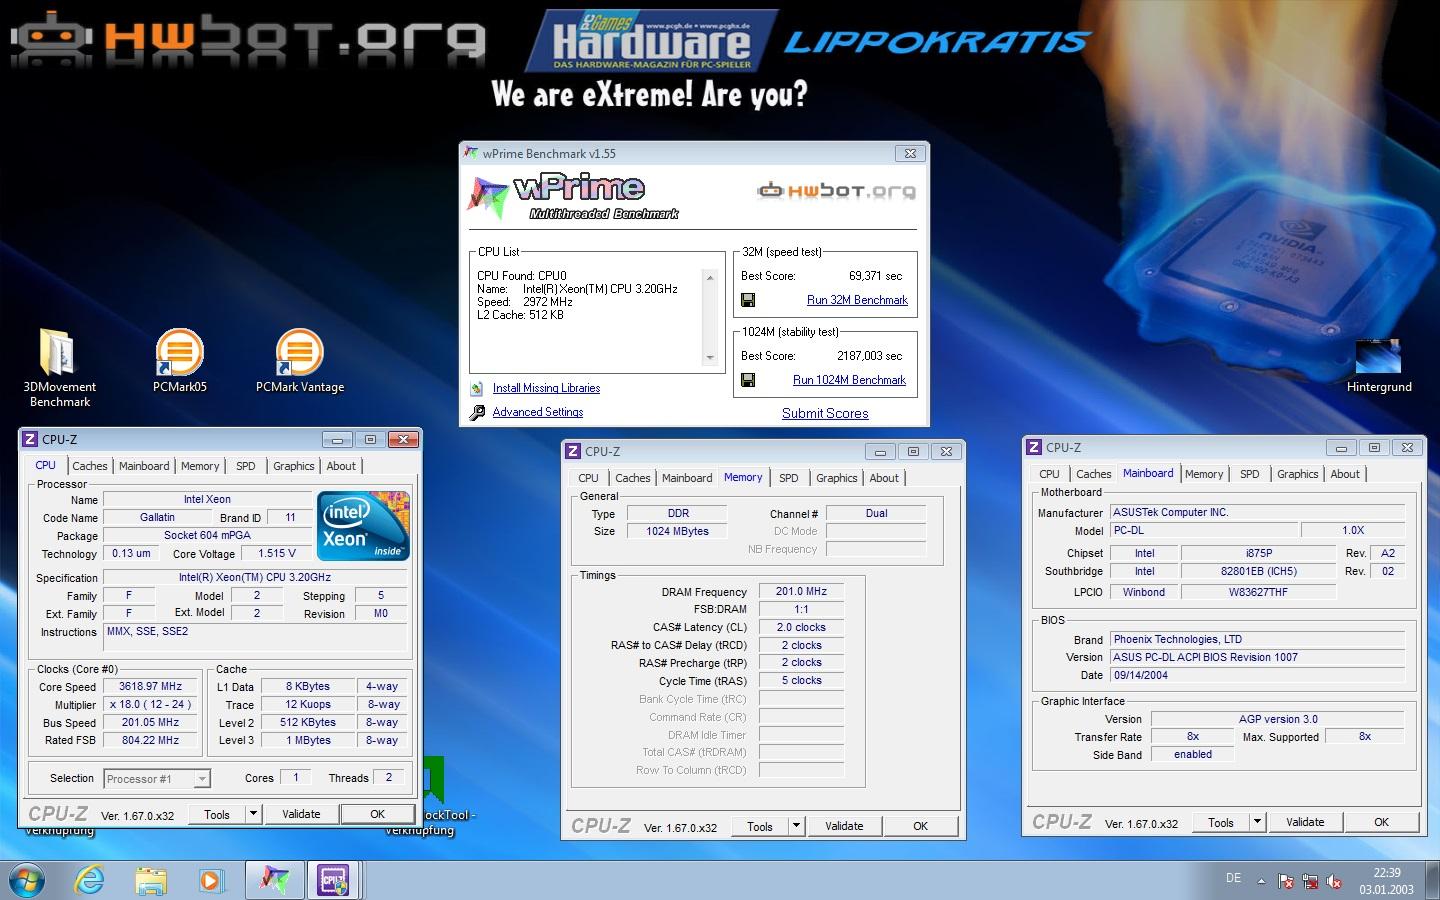Screen dimensions: 1440x900
Task: Open the Advanced Settings link
Action: pyautogui.click(x=538, y=412)
